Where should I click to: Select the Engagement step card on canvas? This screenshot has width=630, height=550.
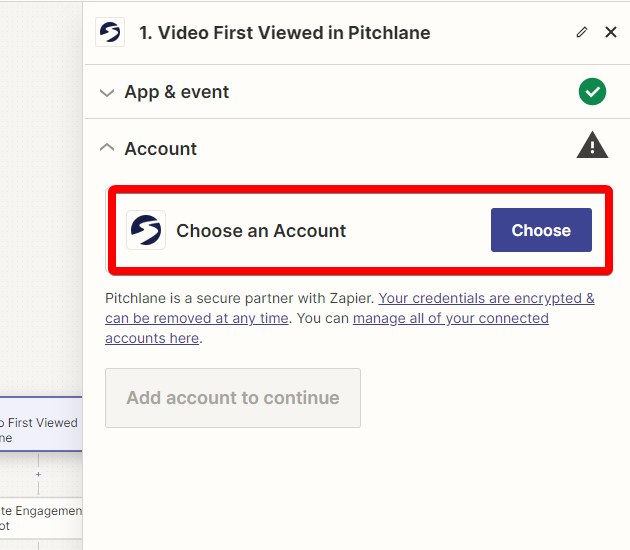[41, 518]
